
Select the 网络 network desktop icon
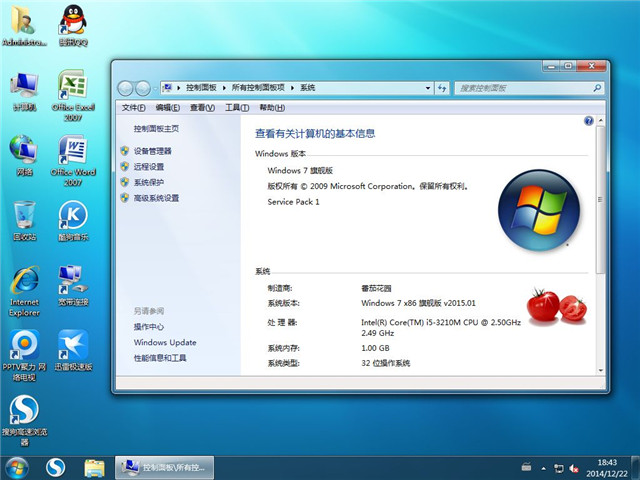click(x=24, y=156)
